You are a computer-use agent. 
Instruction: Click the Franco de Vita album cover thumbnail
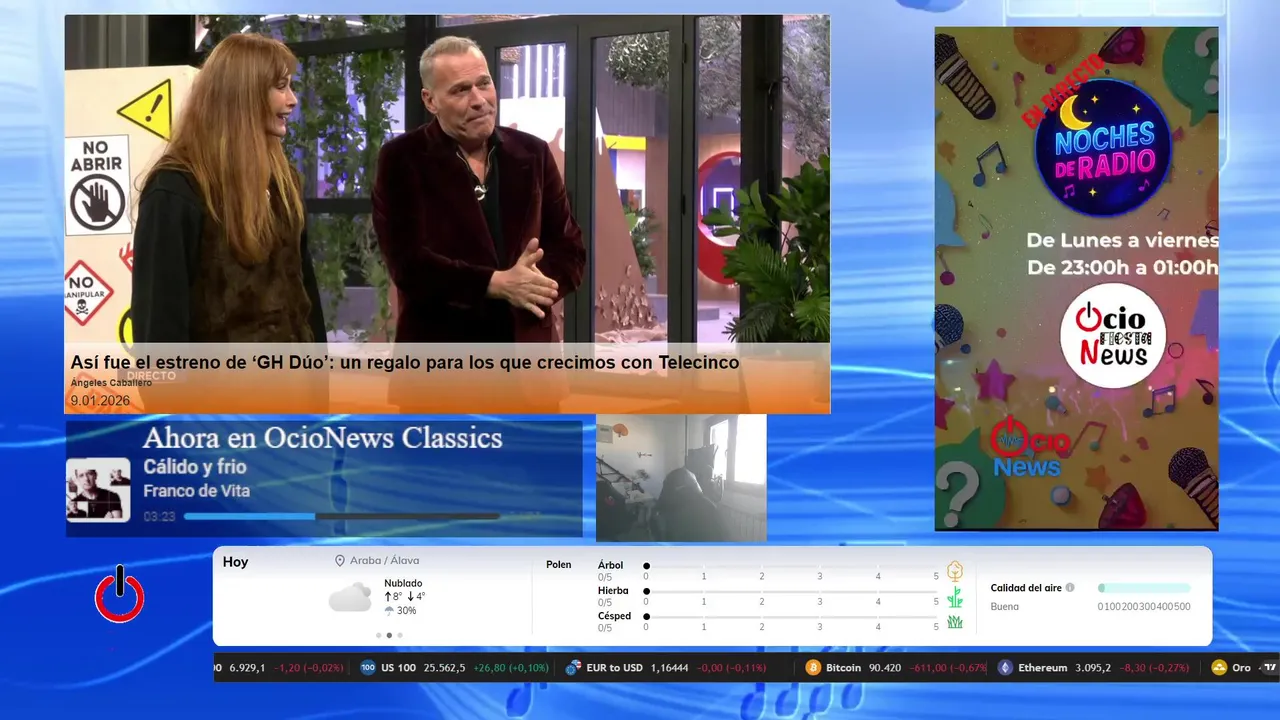pos(98,490)
